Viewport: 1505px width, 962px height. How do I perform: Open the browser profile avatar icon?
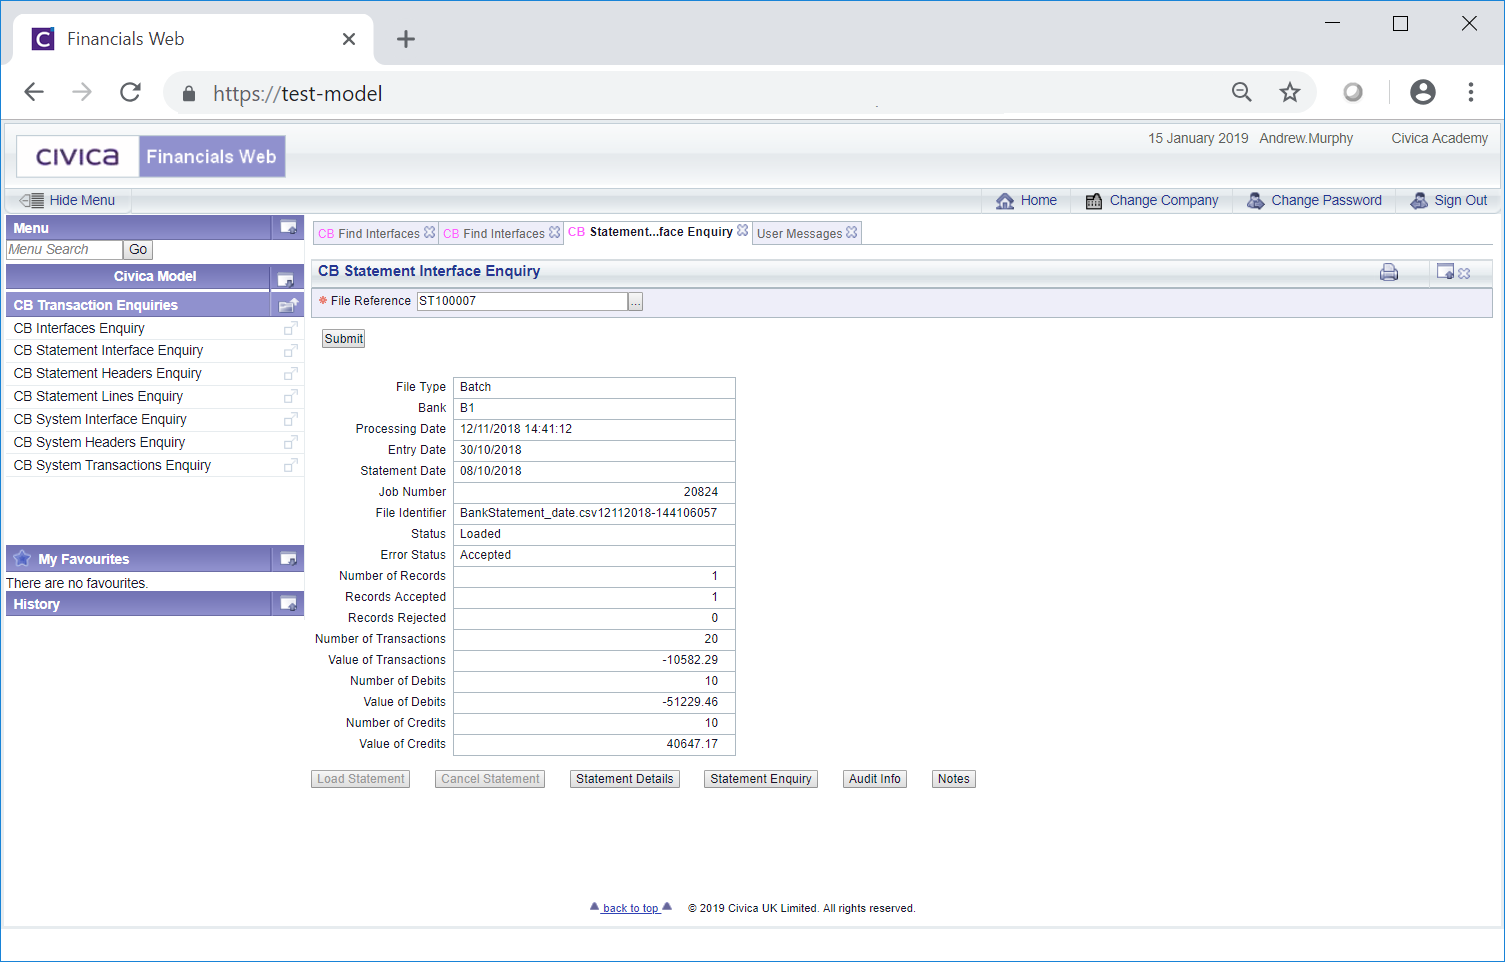pos(1423,93)
